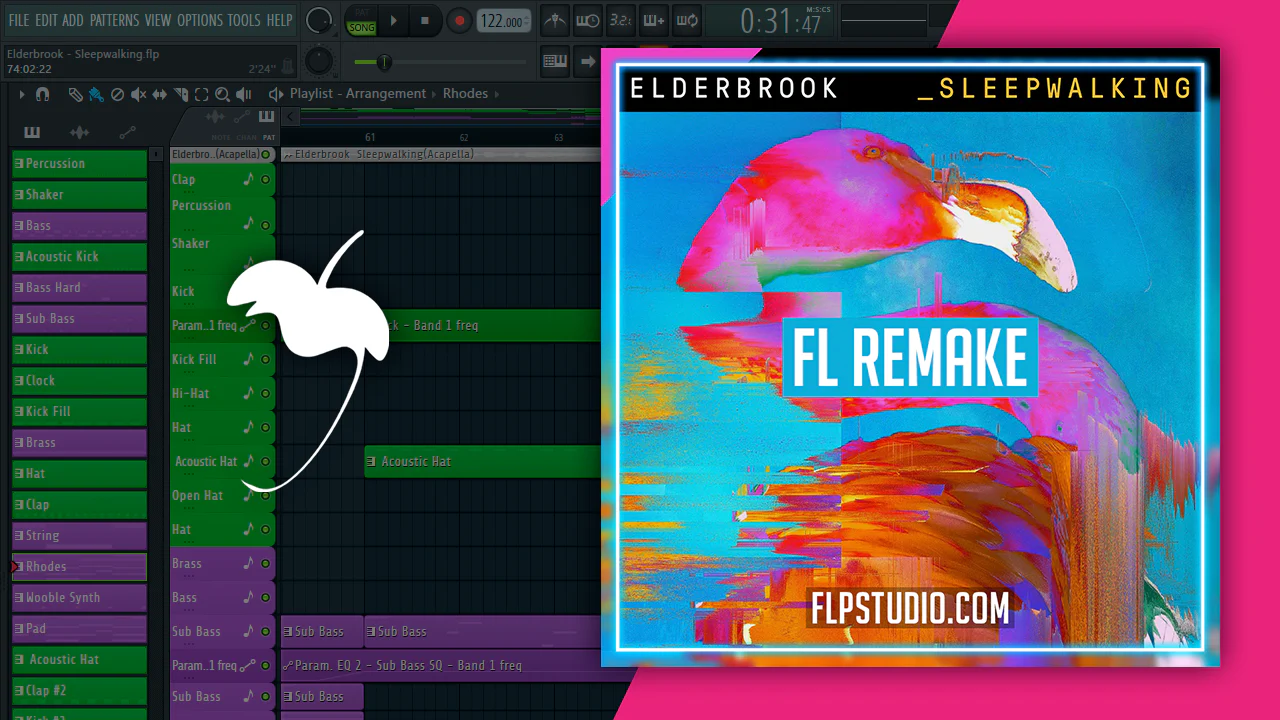1280x720 pixels.
Task: Toggle step editing arrow icon
Action: click(588, 62)
